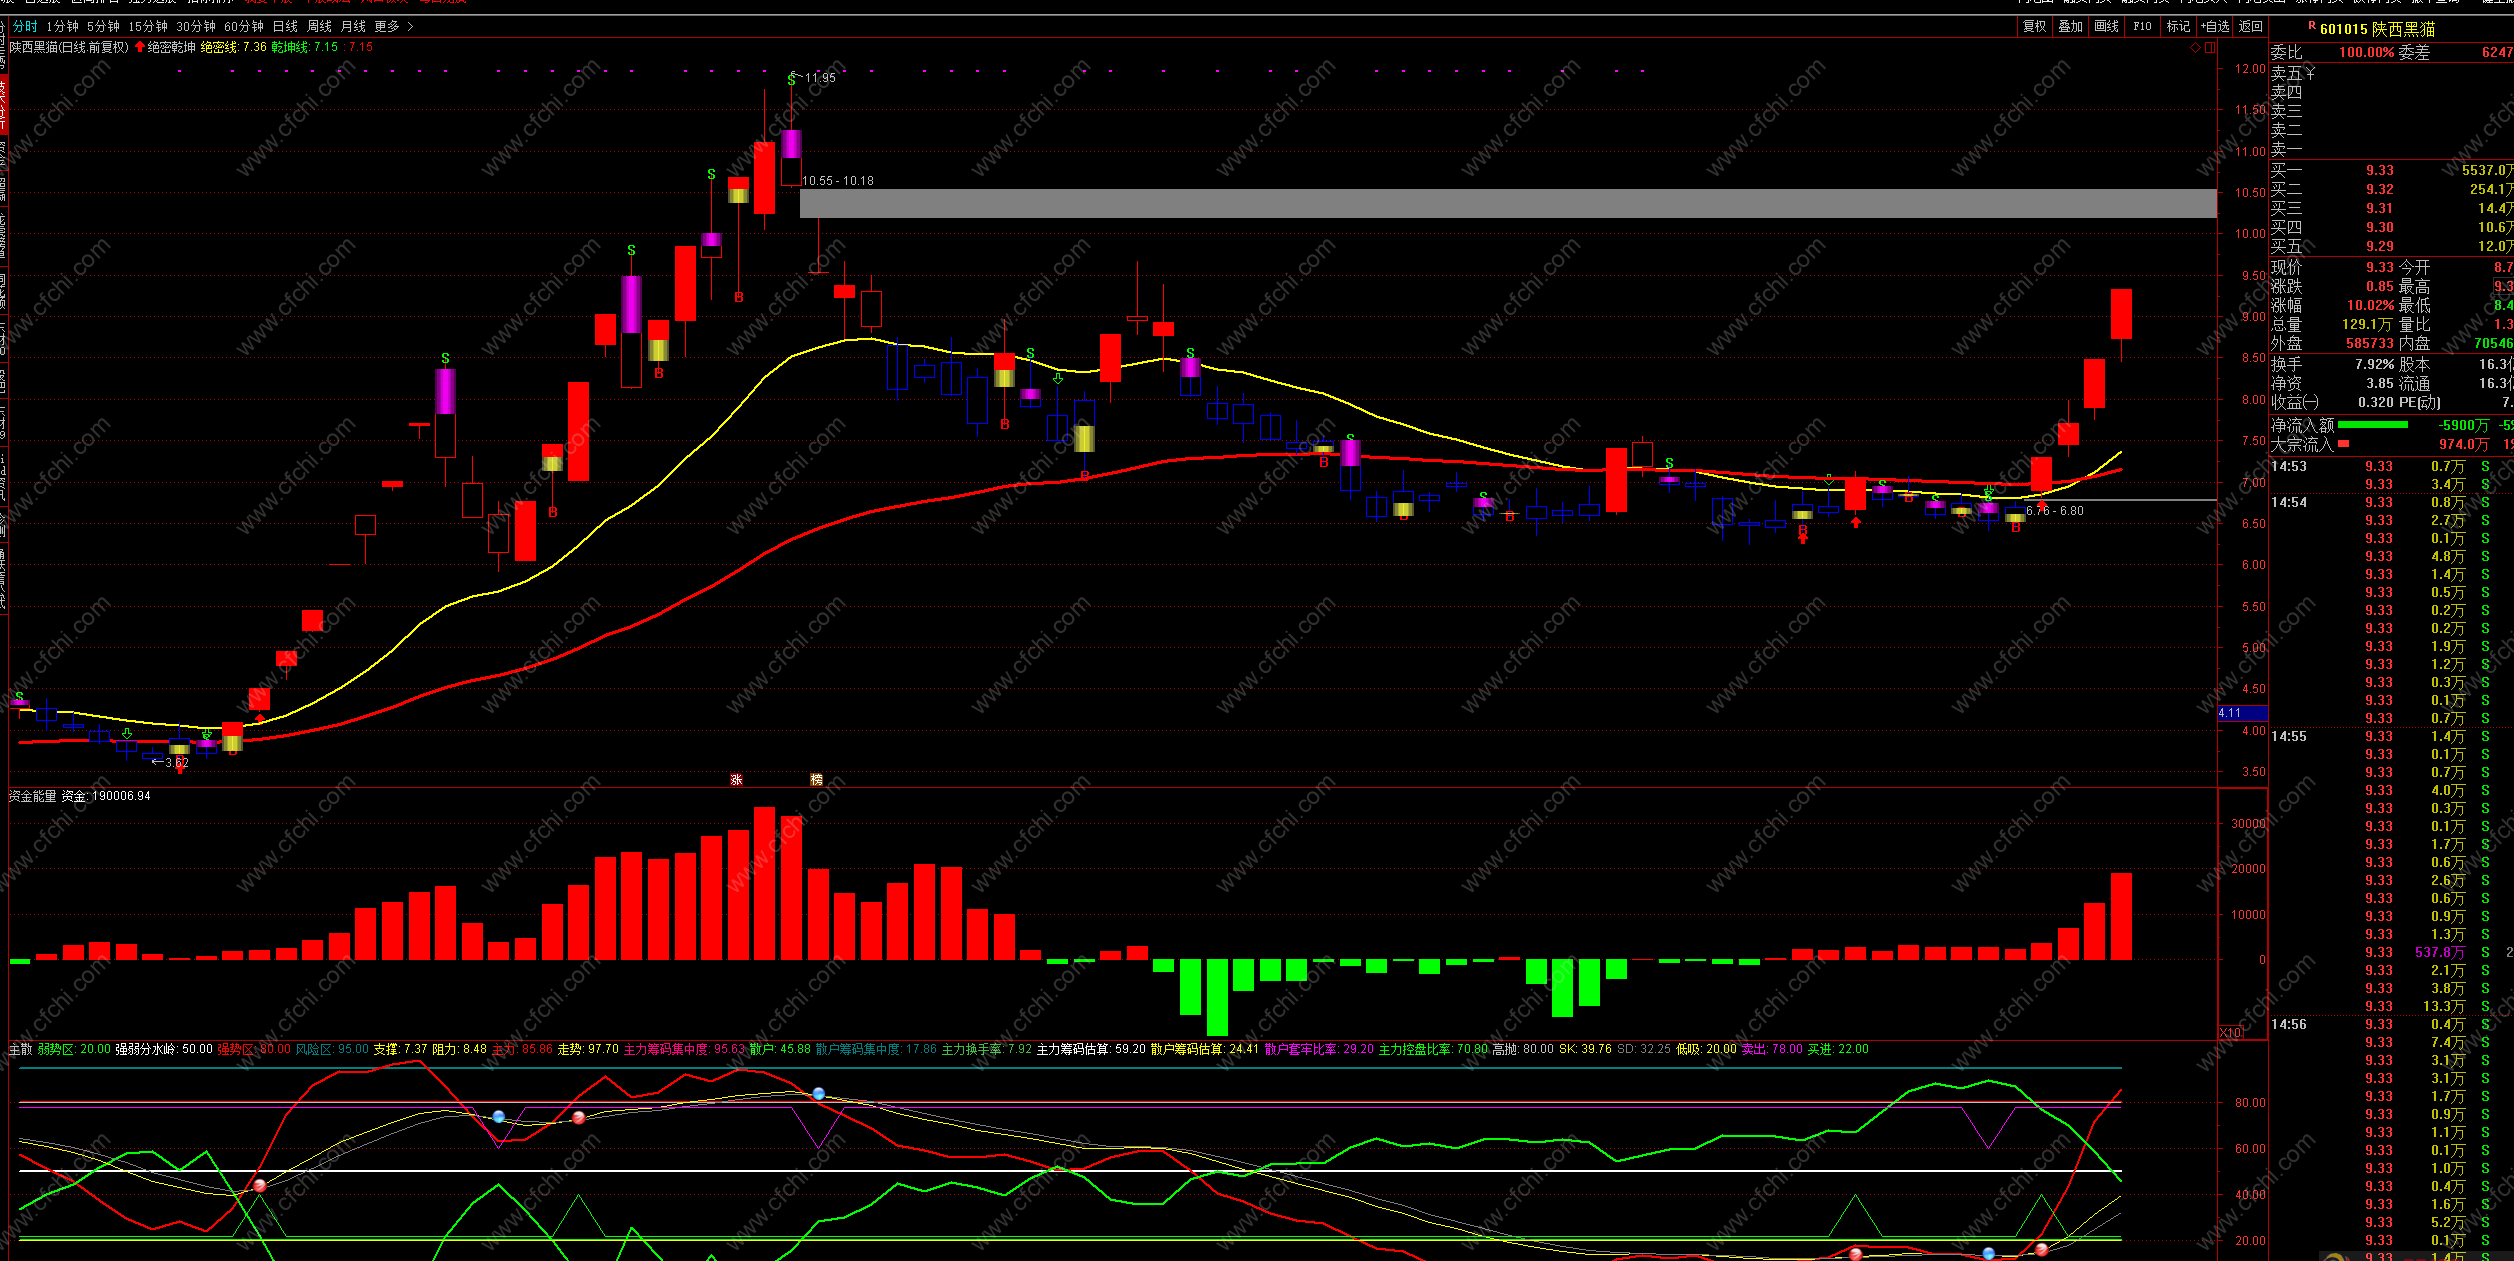Image resolution: width=2514 pixels, height=1261 pixels.
Task: Click the red diamond icon above price axis
Action: pos(2195,47)
